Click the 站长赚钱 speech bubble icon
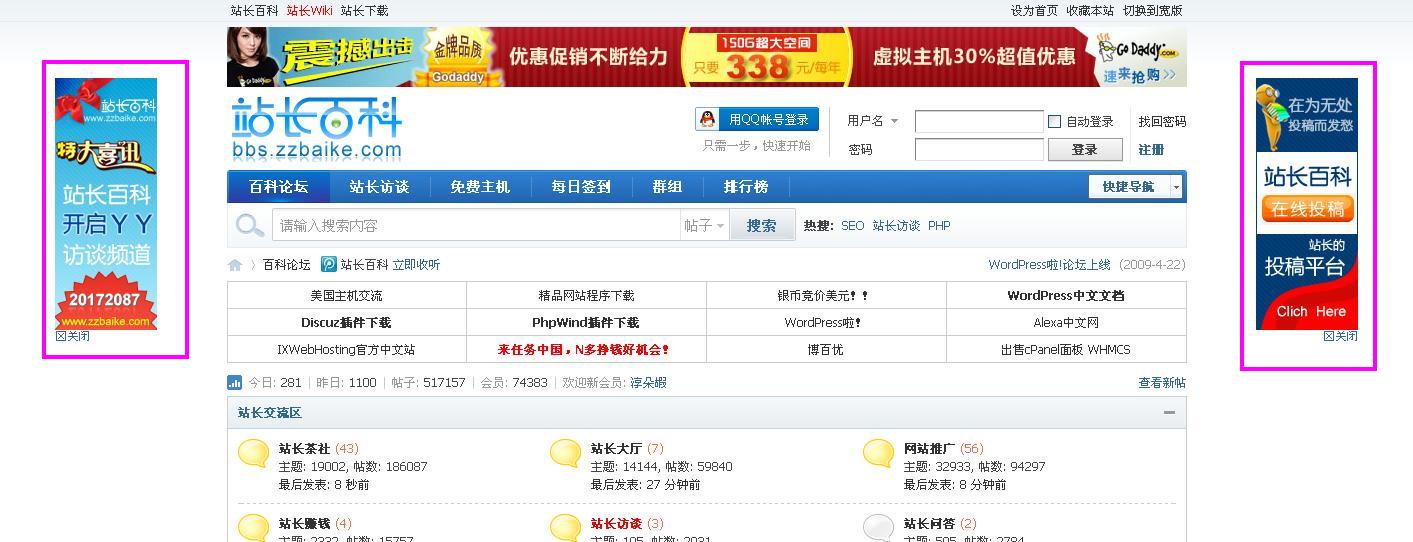This screenshot has height=542, width=1413. [254, 527]
